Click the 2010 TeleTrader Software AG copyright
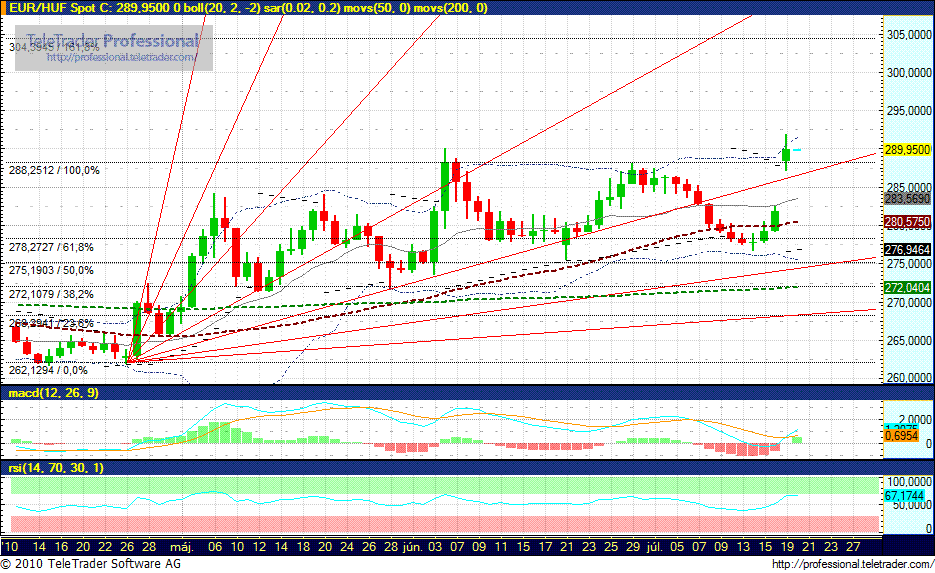Screen dimensions: 935x573 (x=91, y=564)
